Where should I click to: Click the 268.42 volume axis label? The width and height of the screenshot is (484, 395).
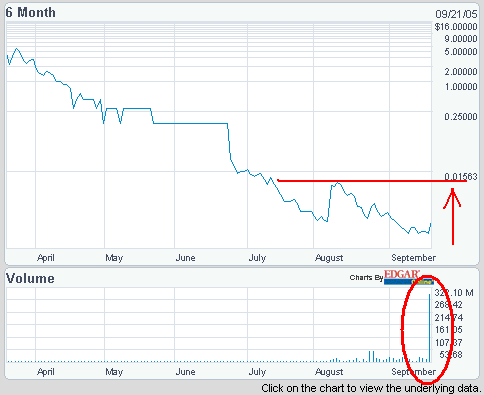coord(449,305)
